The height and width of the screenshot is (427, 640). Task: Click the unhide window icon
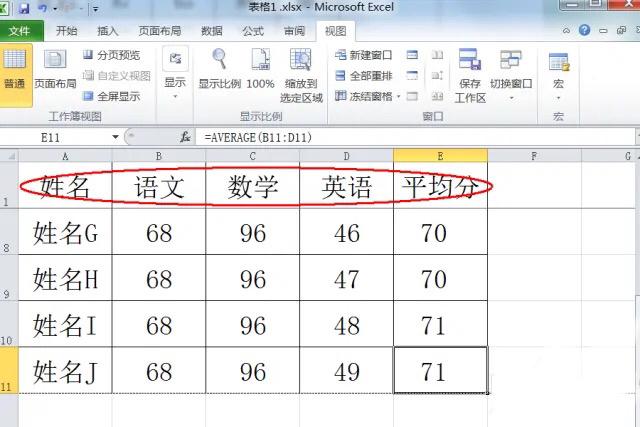pos(412,96)
